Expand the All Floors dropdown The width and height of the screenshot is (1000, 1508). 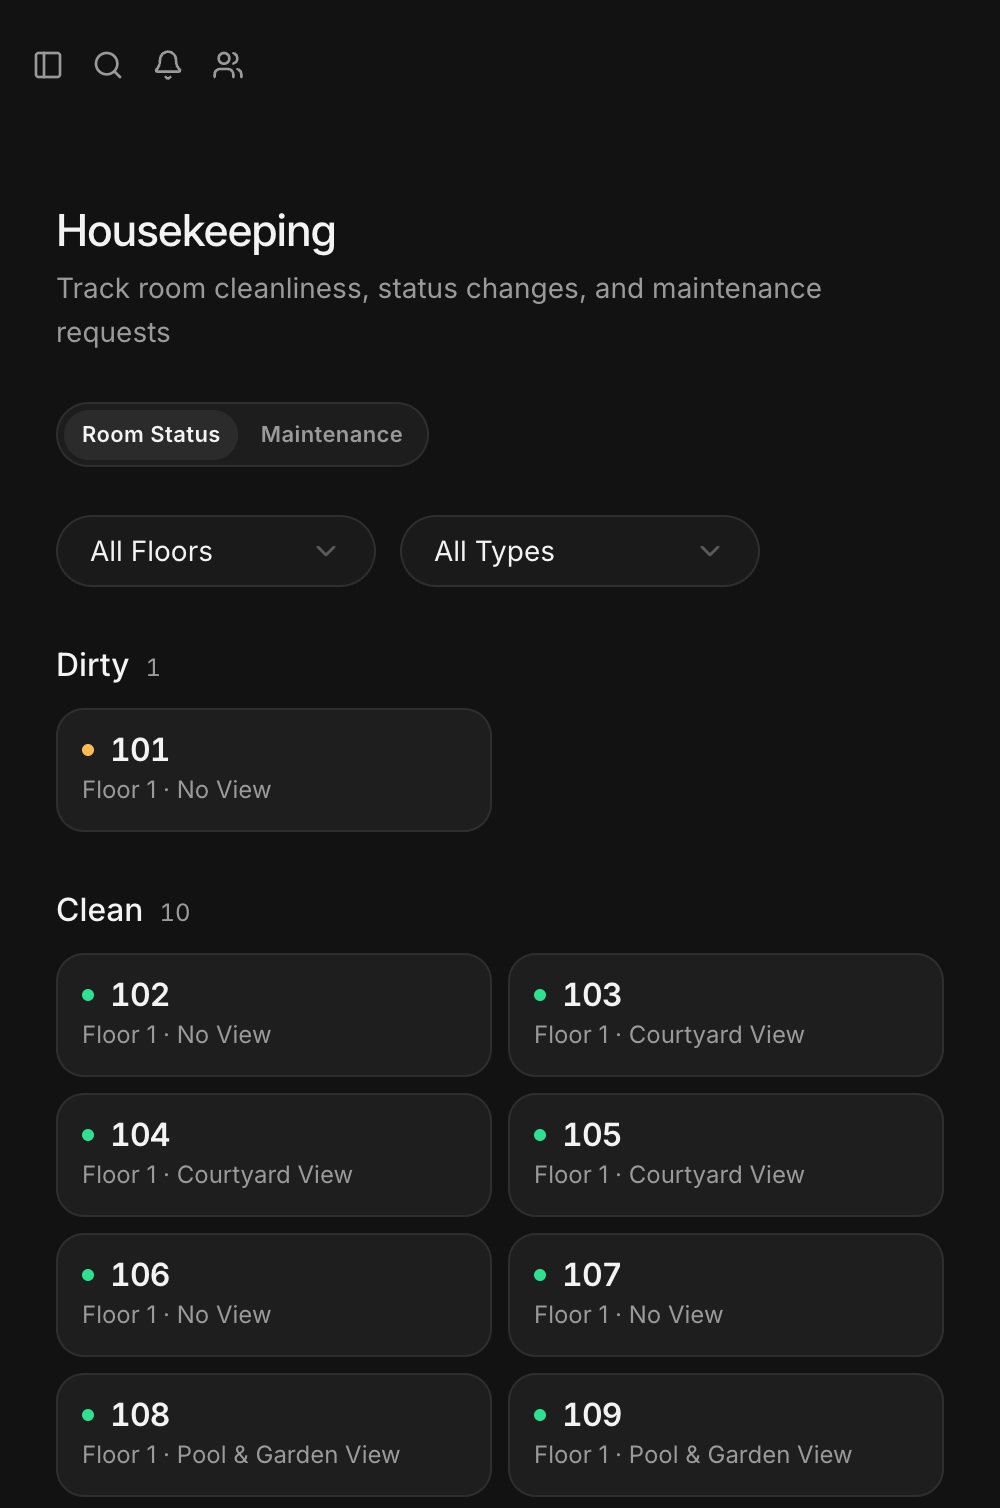(216, 551)
